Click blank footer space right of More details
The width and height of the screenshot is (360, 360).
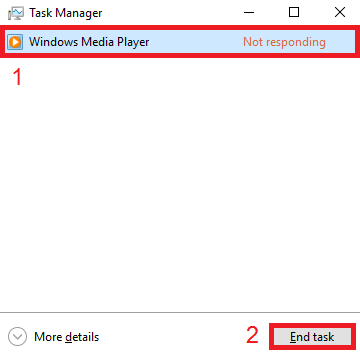tap(172, 337)
